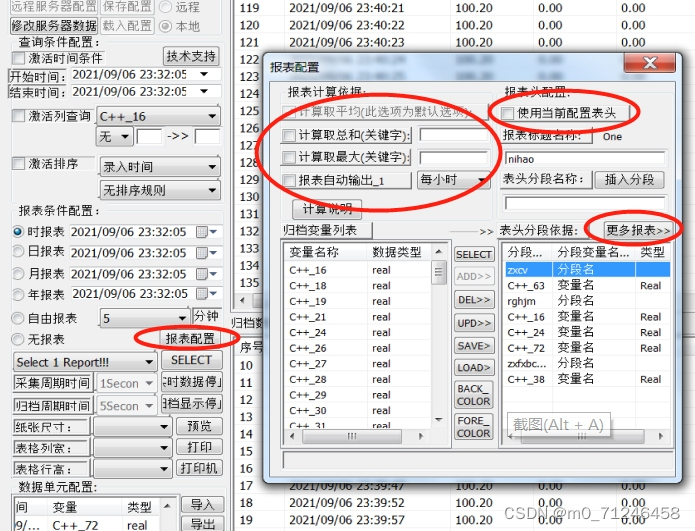This screenshot has height=531, width=695.
Task: Open 表格列宽 dropdown
Action: click(x=133, y=448)
